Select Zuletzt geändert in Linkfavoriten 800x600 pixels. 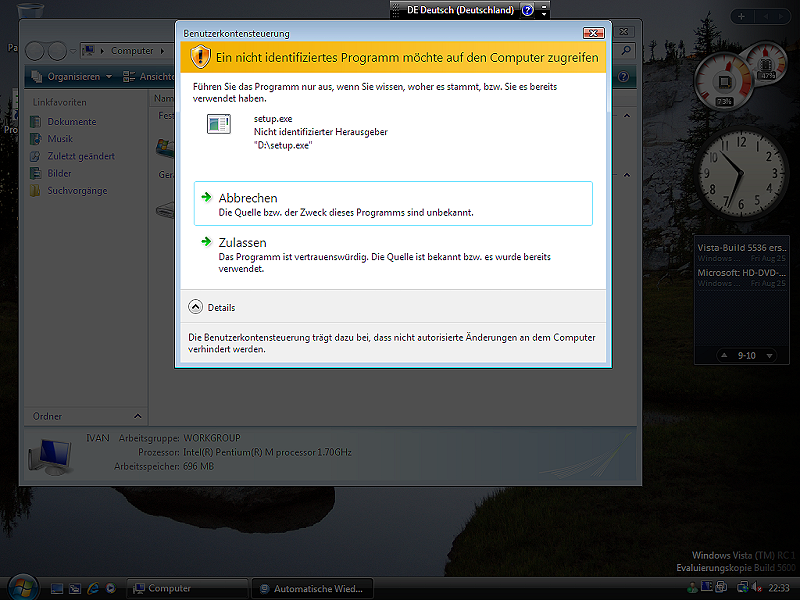(x=80, y=156)
